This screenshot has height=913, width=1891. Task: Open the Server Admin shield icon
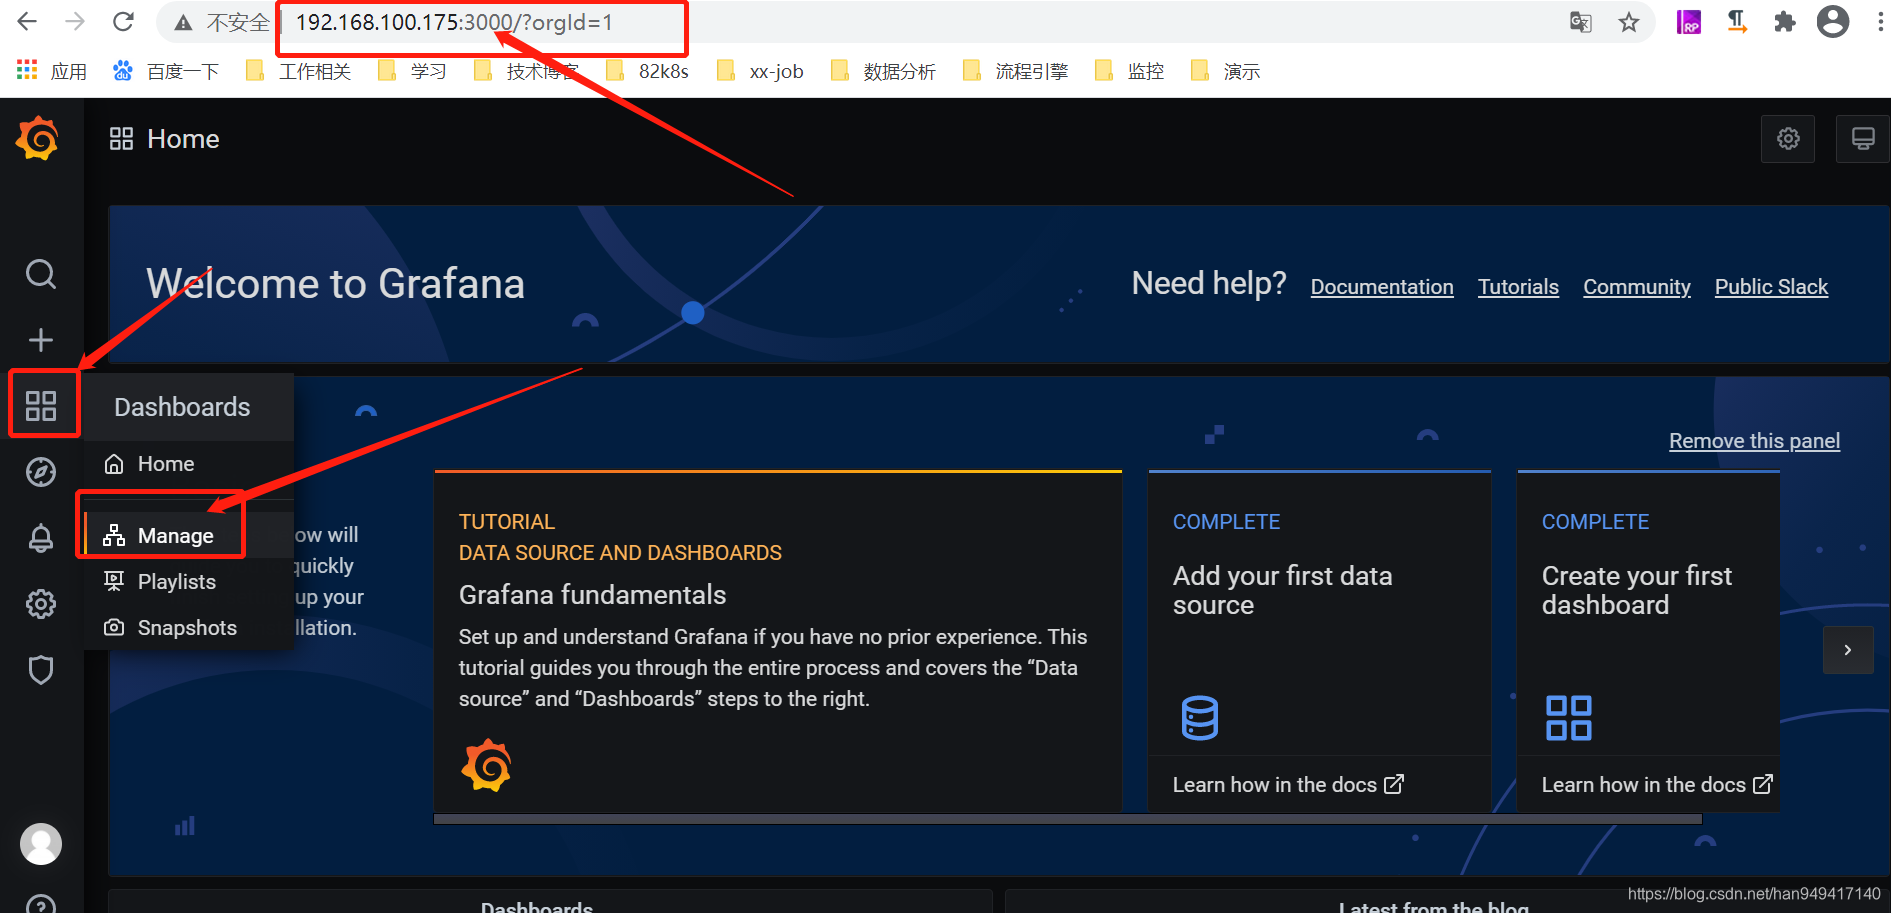tap(41, 670)
